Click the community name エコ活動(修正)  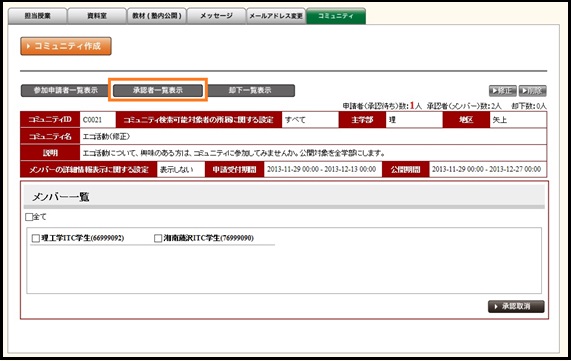[x=106, y=137]
